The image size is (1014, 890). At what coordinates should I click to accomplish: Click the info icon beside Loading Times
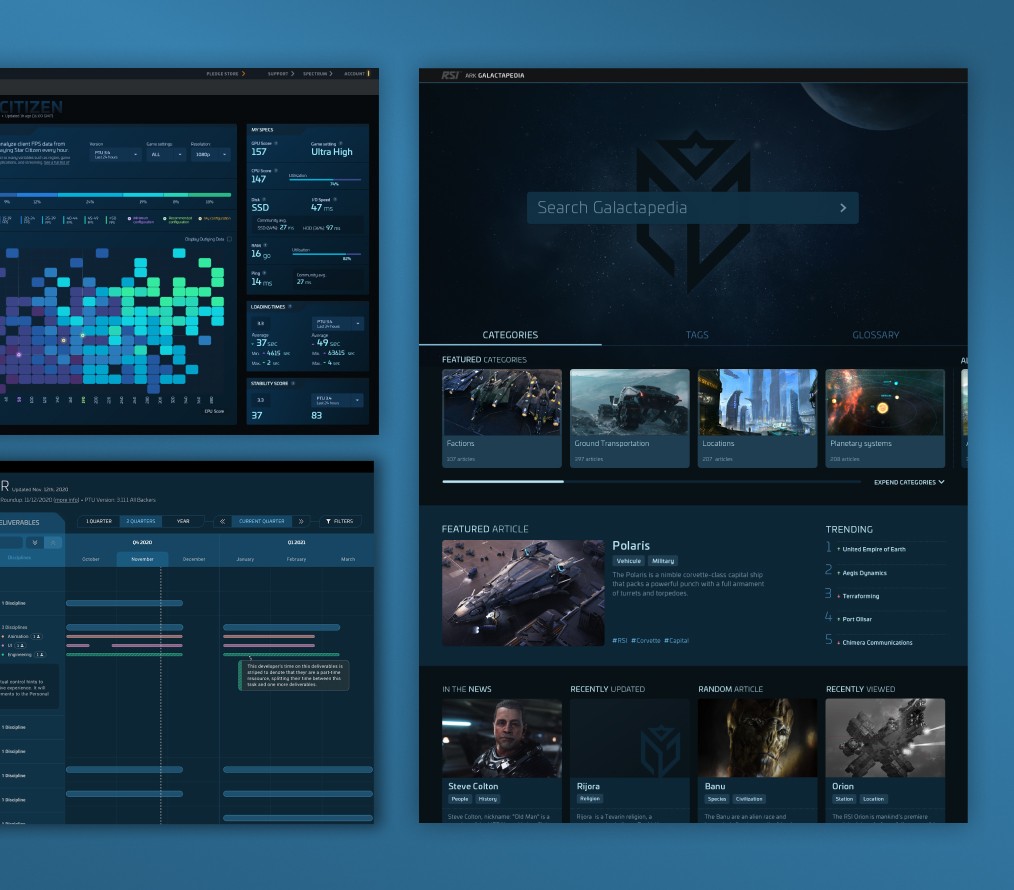click(x=290, y=307)
